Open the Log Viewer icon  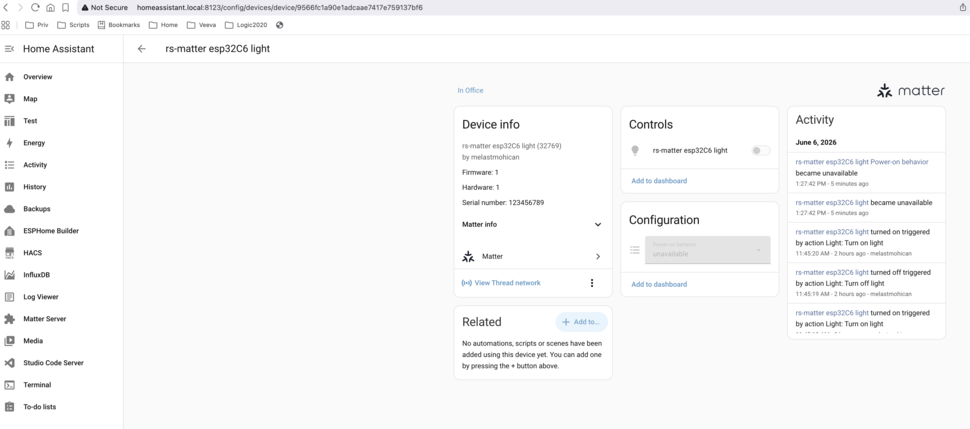(x=9, y=297)
